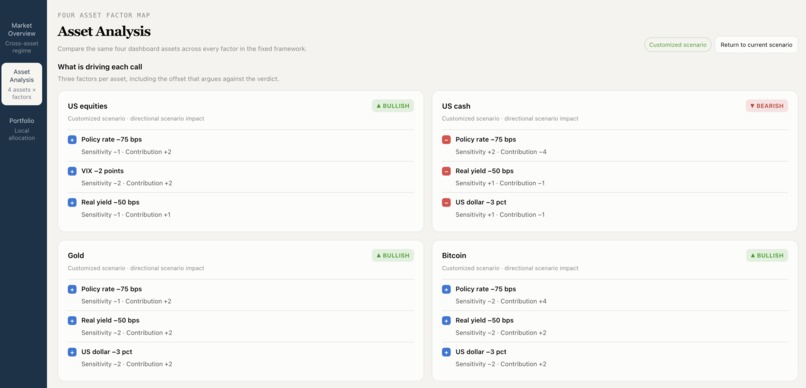Click BULLISH badge on Gold card
The width and height of the screenshot is (806, 388).
coord(393,255)
